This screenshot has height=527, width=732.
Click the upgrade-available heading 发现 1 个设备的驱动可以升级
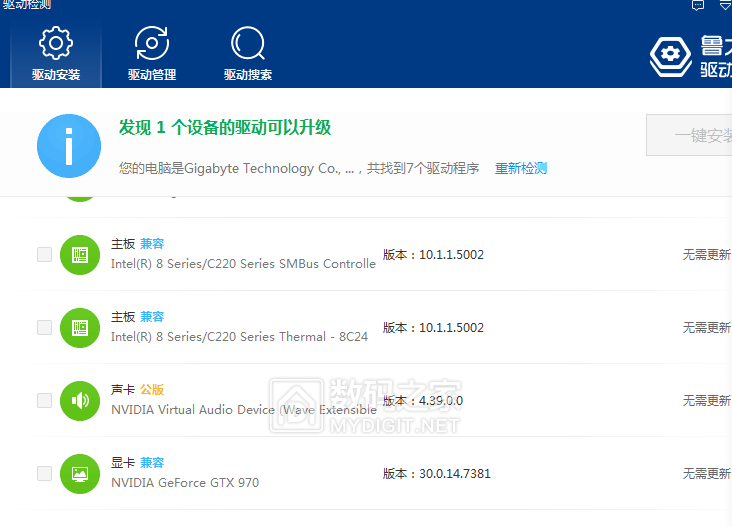[x=225, y=127]
